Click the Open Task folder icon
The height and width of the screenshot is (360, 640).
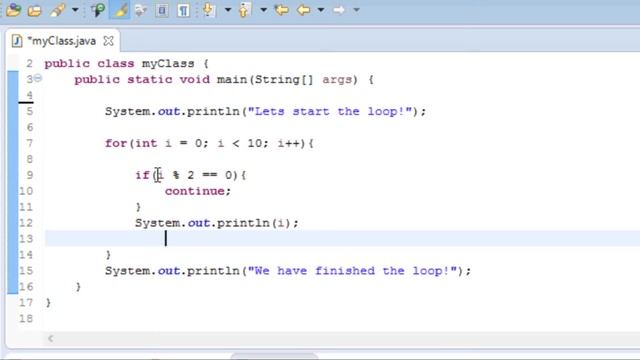(34, 11)
